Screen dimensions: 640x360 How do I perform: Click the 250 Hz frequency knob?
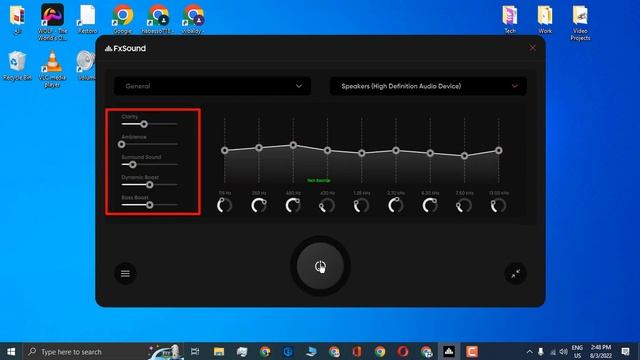tap(259, 205)
